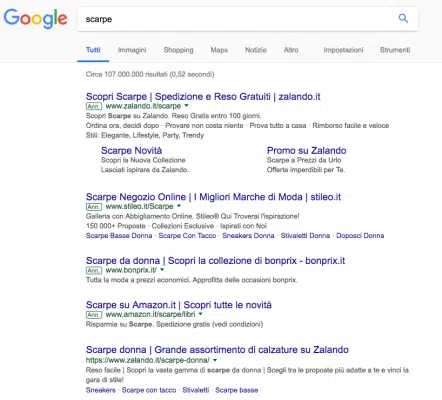Open the Scarpe Novità sitelink
The height and width of the screenshot is (400, 442).
point(132,150)
